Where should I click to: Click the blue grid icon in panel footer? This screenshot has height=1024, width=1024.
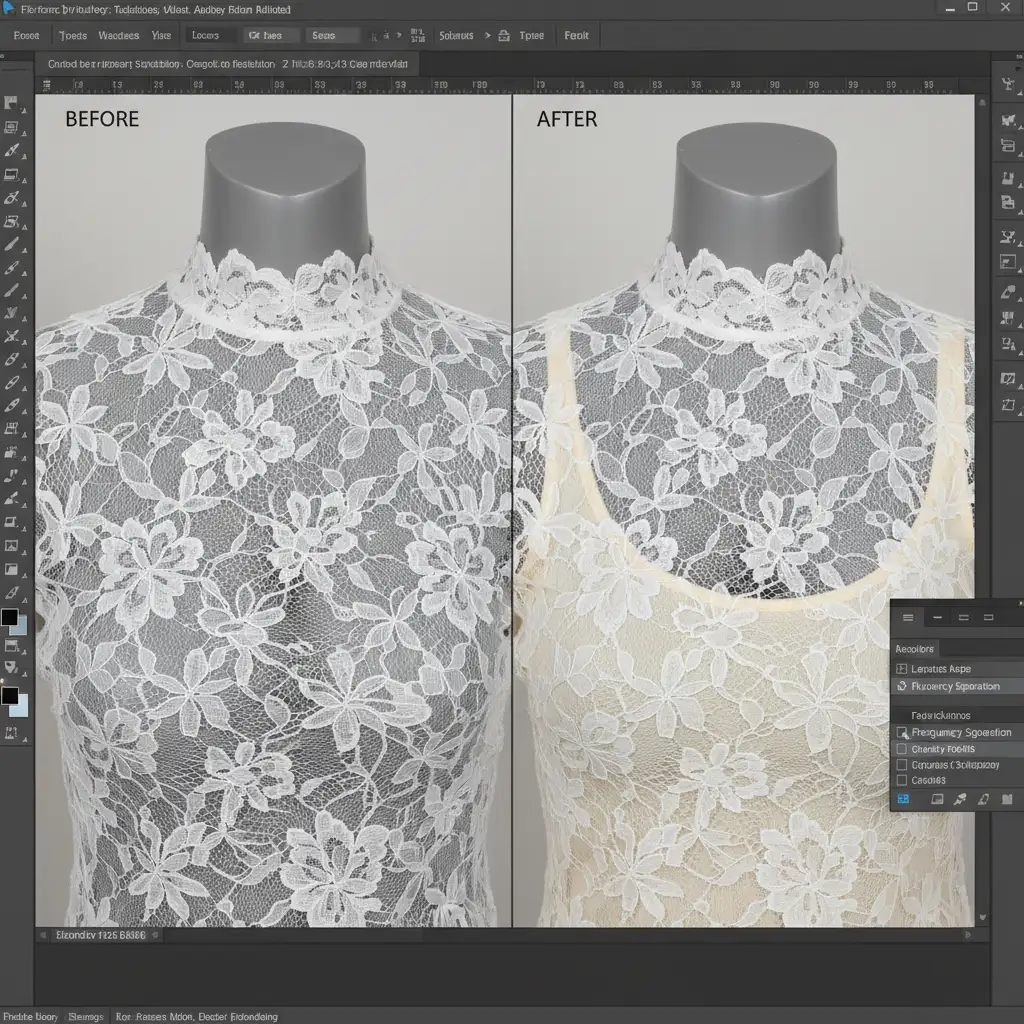904,799
